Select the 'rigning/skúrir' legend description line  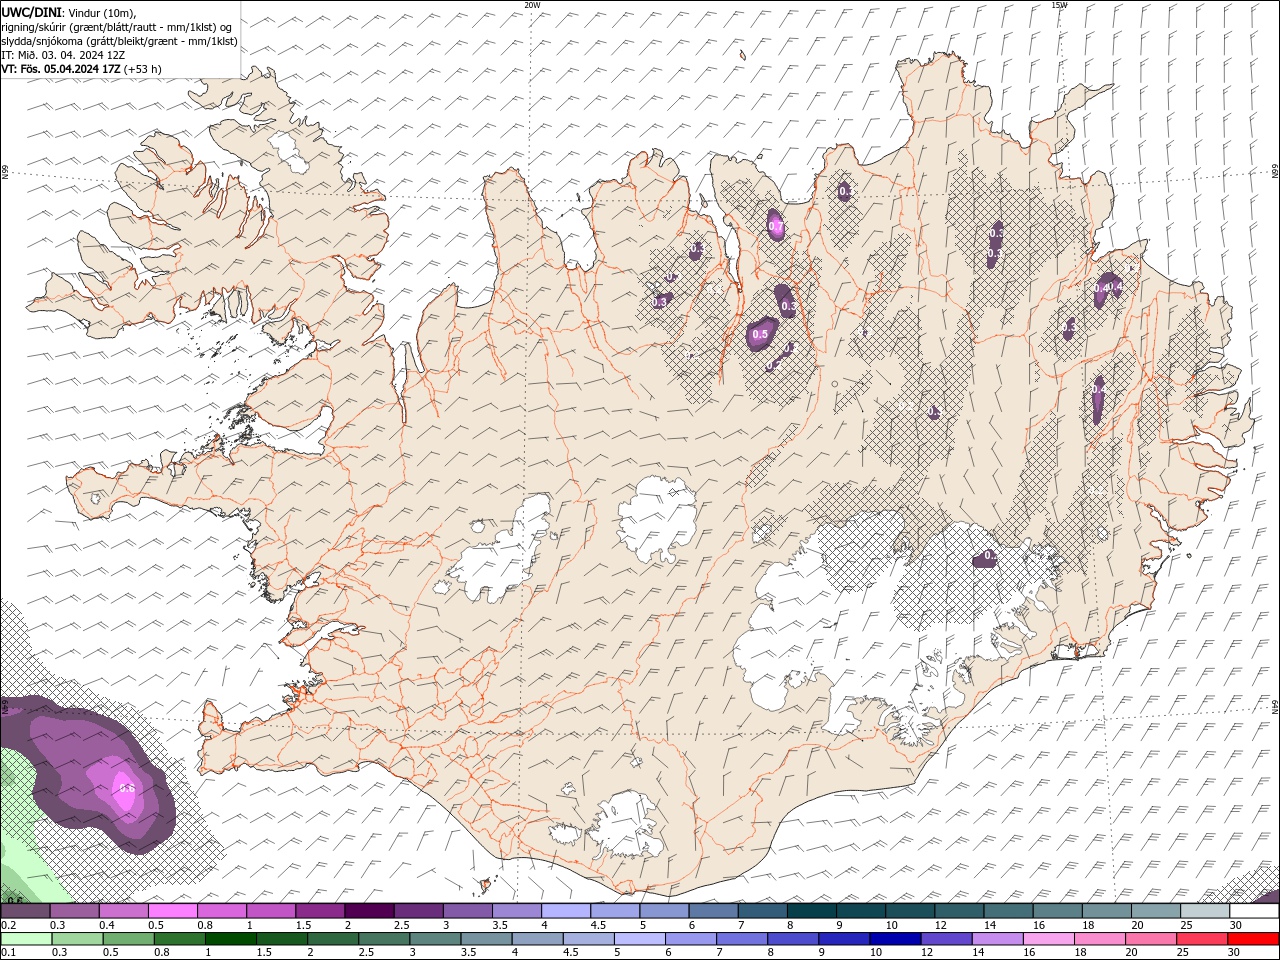pos(117,27)
